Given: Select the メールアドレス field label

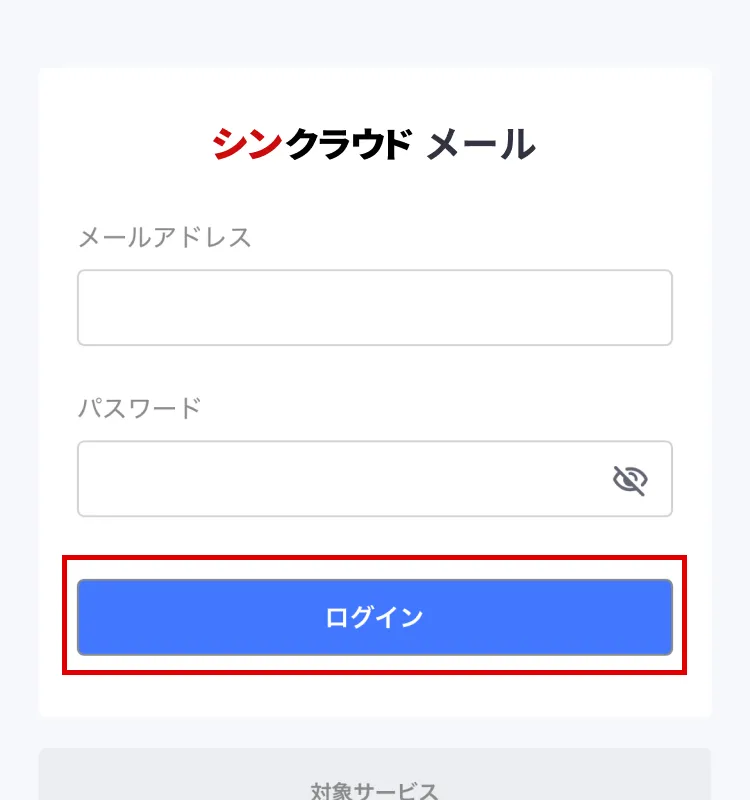Looking at the screenshot, I should tap(165, 237).
